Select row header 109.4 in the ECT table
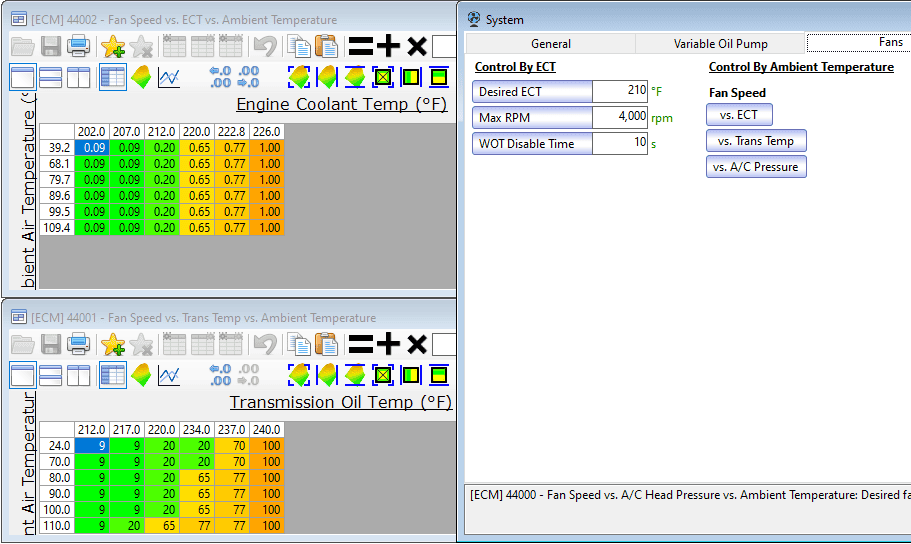Image resolution: width=911 pixels, height=544 pixels. pos(57,228)
